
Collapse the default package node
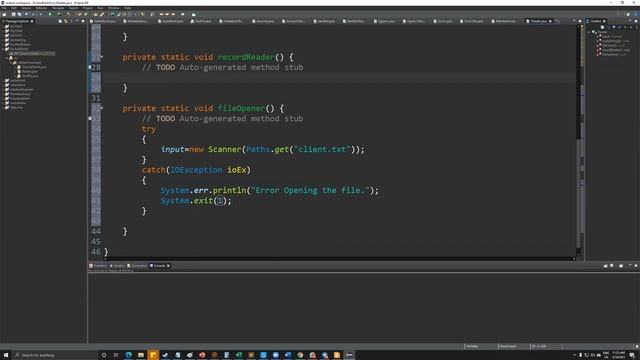pyautogui.click(x=11, y=62)
